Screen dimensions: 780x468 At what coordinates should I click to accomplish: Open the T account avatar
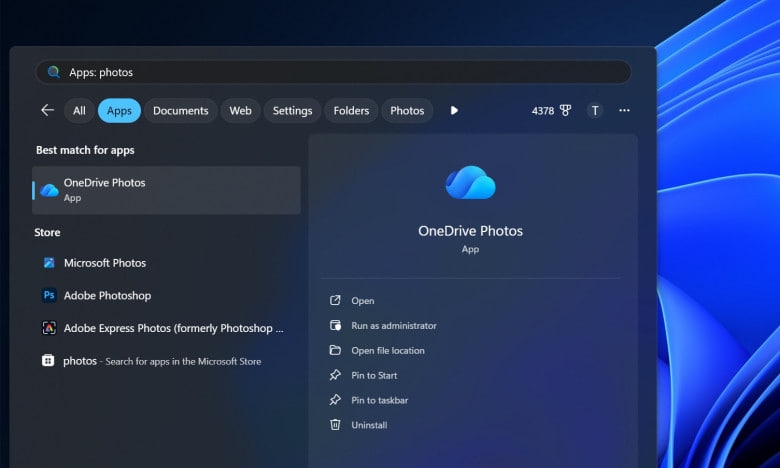[x=594, y=110]
